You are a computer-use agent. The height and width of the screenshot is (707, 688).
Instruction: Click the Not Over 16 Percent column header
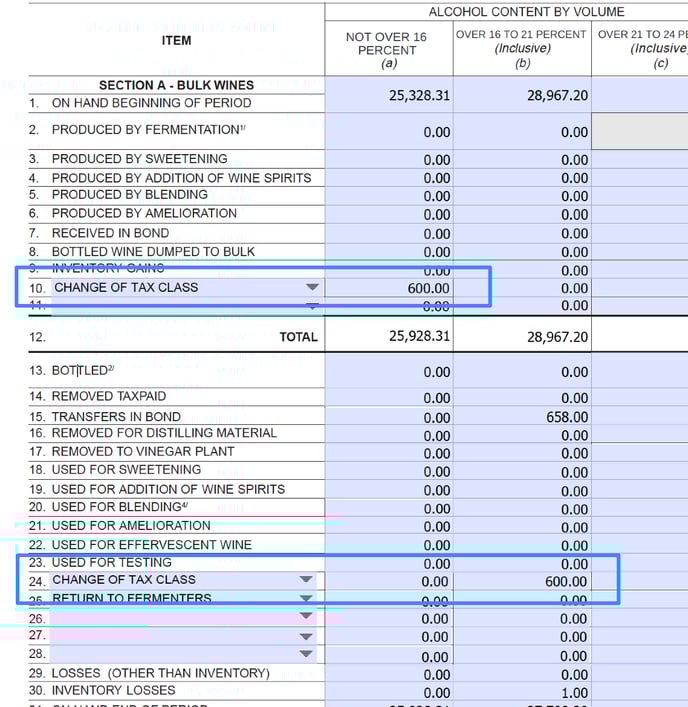pos(388,50)
